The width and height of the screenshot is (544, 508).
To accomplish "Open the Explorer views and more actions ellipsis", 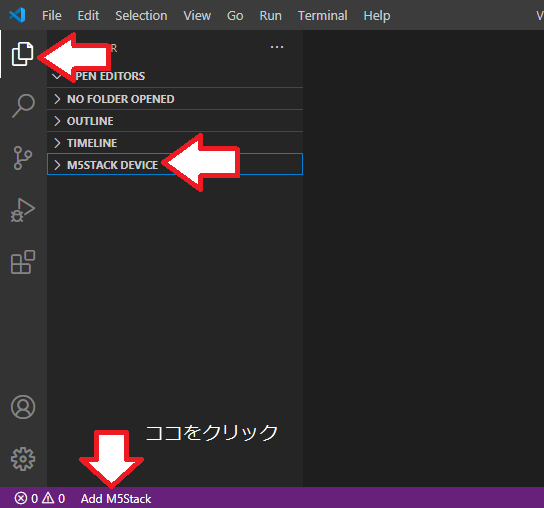I will [277, 47].
